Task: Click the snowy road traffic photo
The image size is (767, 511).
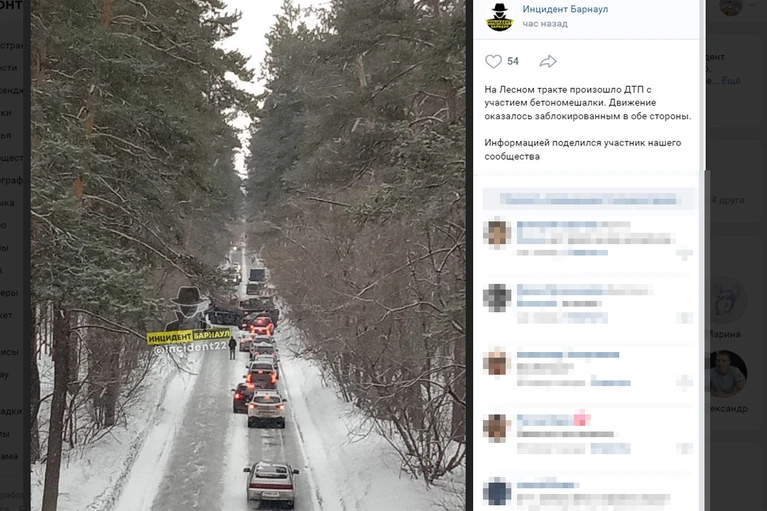Action: coord(248,255)
